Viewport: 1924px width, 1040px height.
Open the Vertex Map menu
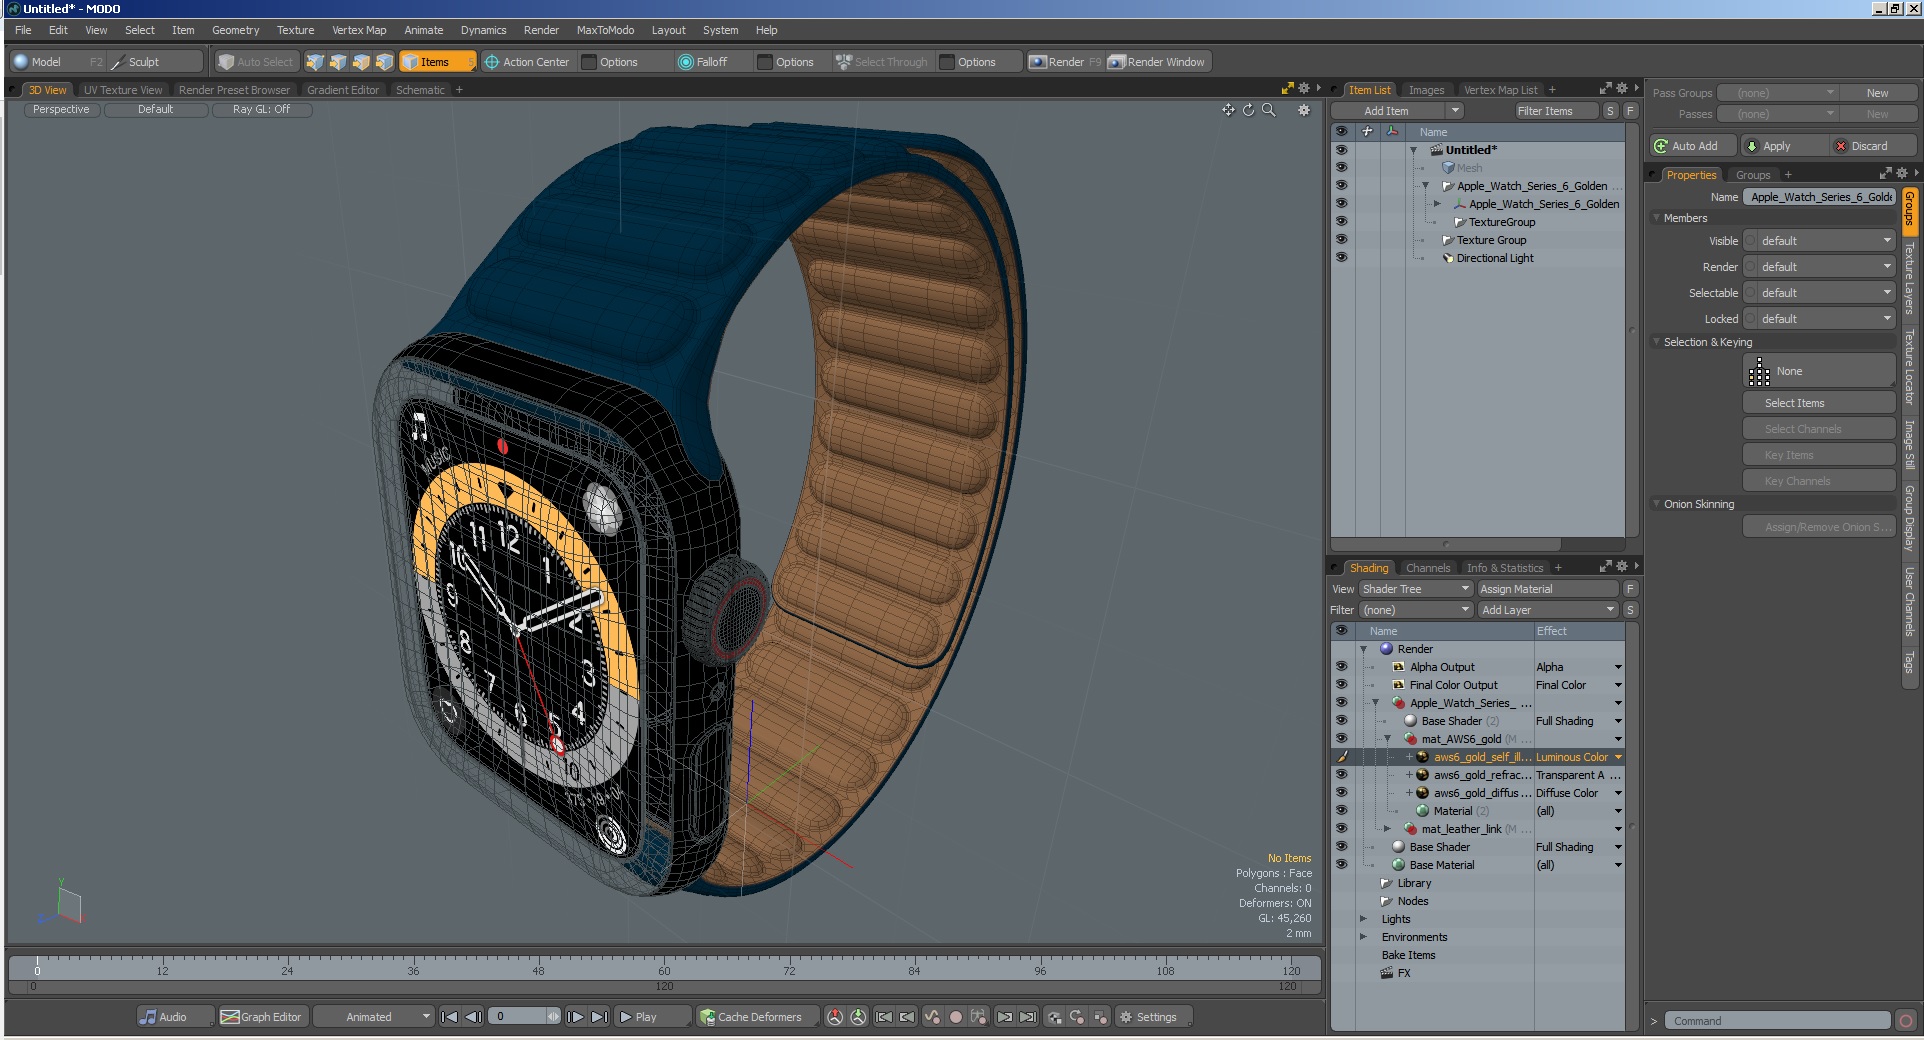pos(359,30)
